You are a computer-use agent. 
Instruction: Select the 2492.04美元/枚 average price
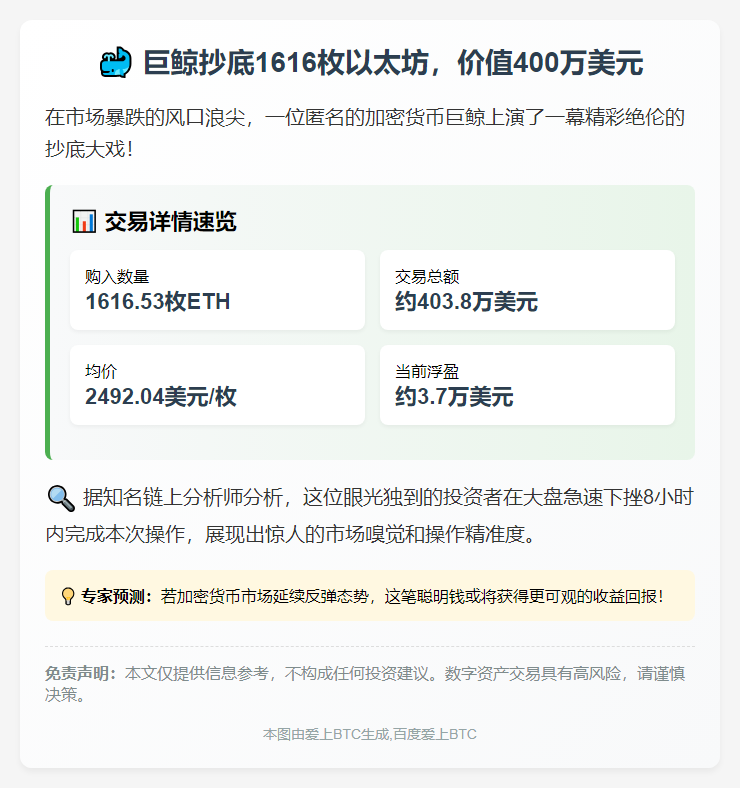(161, 397)
